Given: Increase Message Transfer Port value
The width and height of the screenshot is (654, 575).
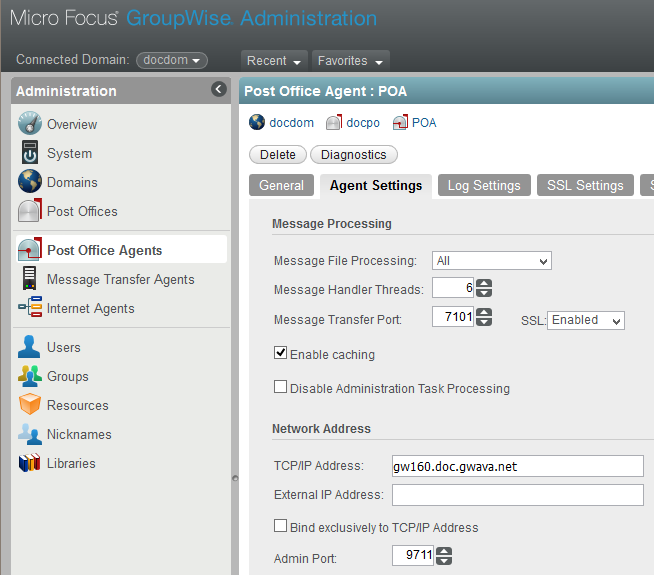Looking at the screenshot, I should pos(484,313).
